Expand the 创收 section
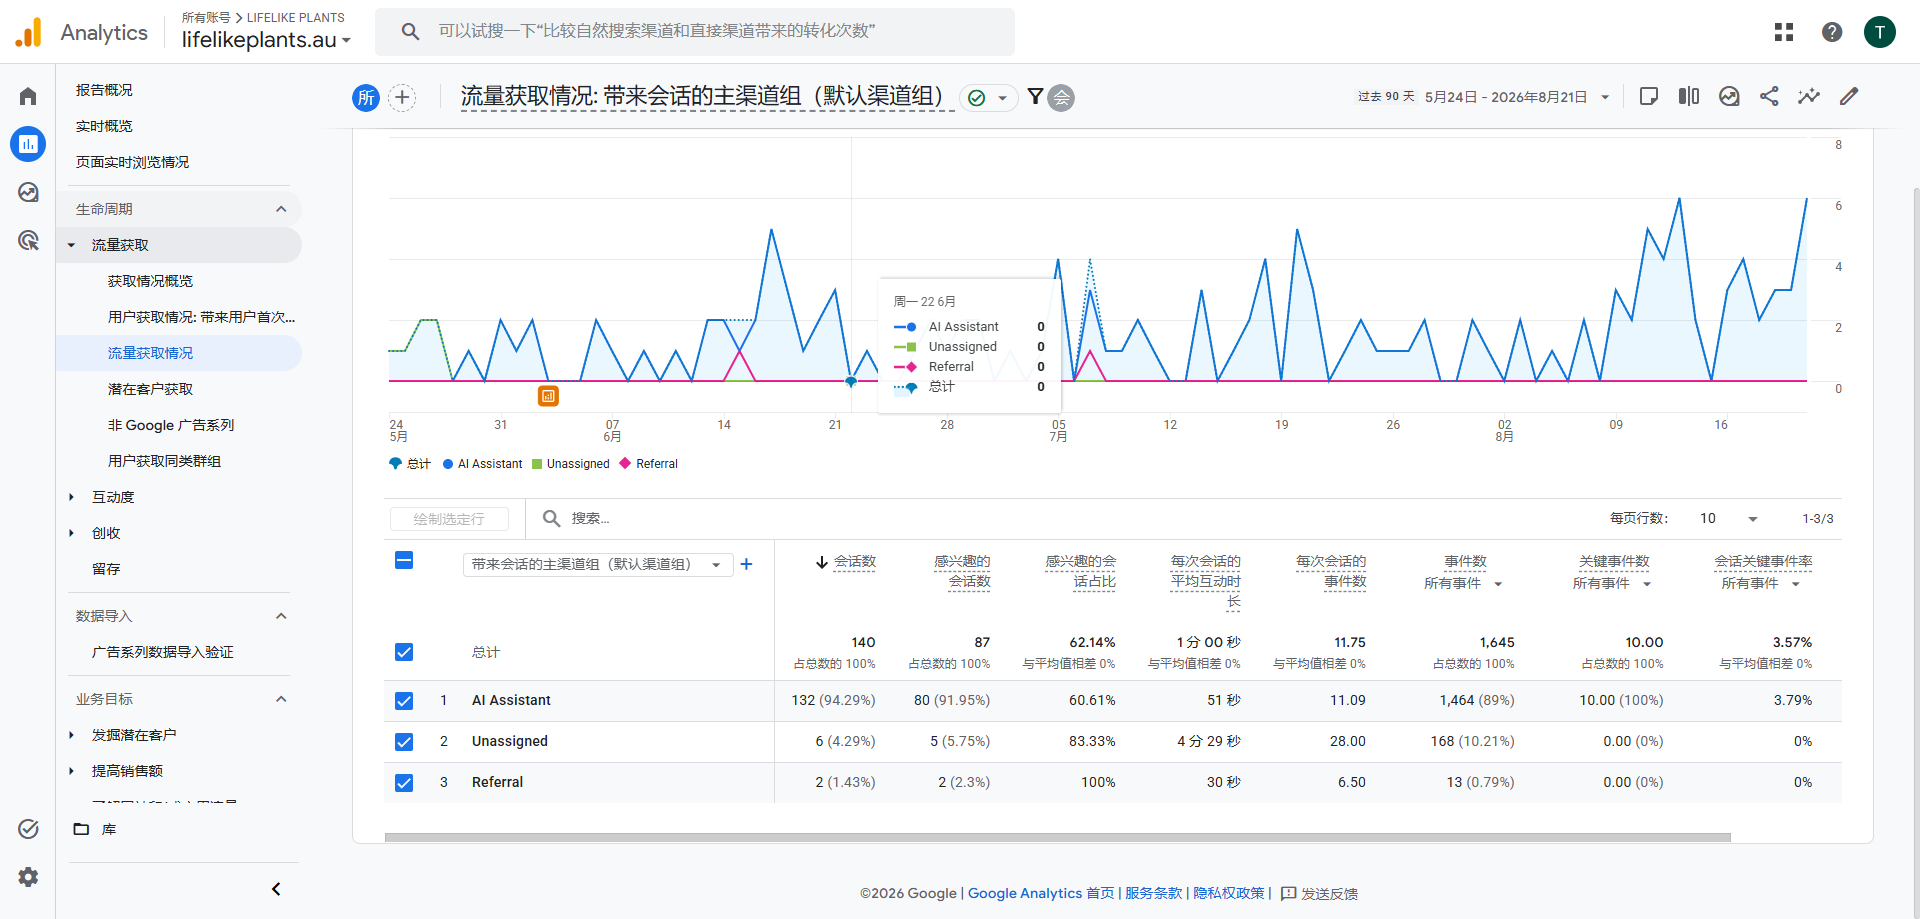The width and height of the screenshot is (1920, 919). [x=71, y=533]
